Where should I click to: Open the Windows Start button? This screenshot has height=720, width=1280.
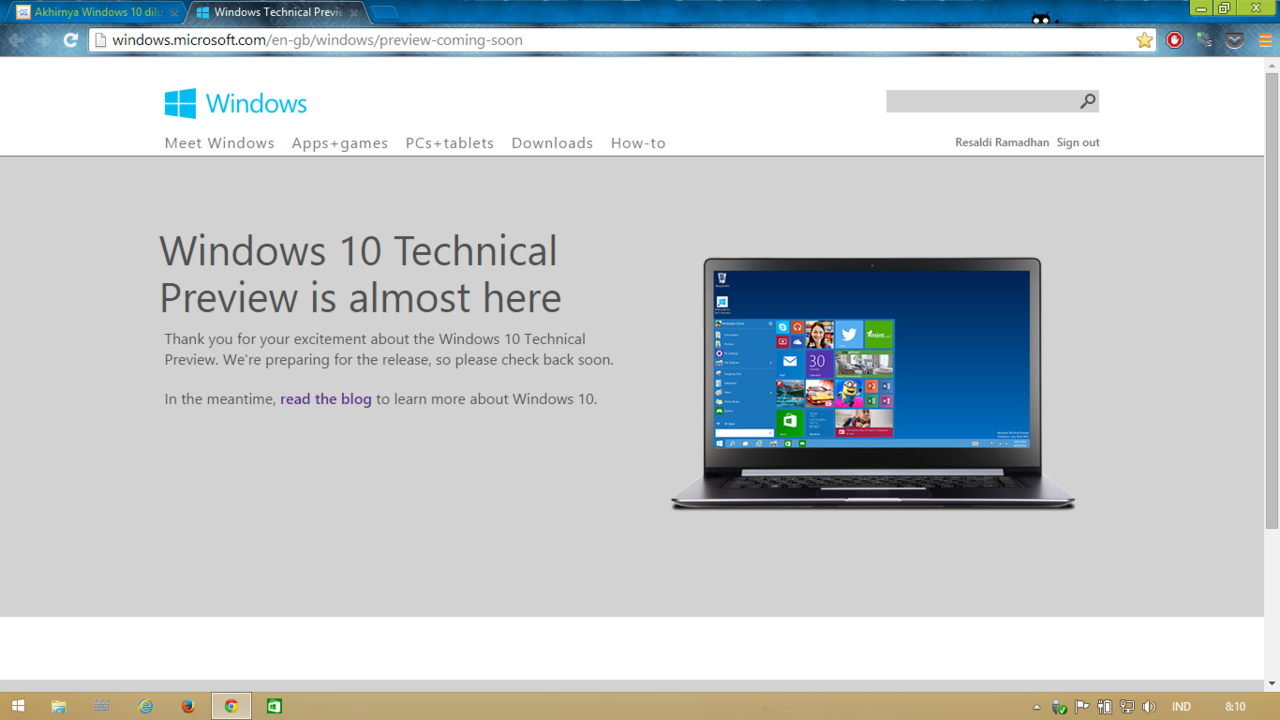pyautogui.click(x=18, y=706)
